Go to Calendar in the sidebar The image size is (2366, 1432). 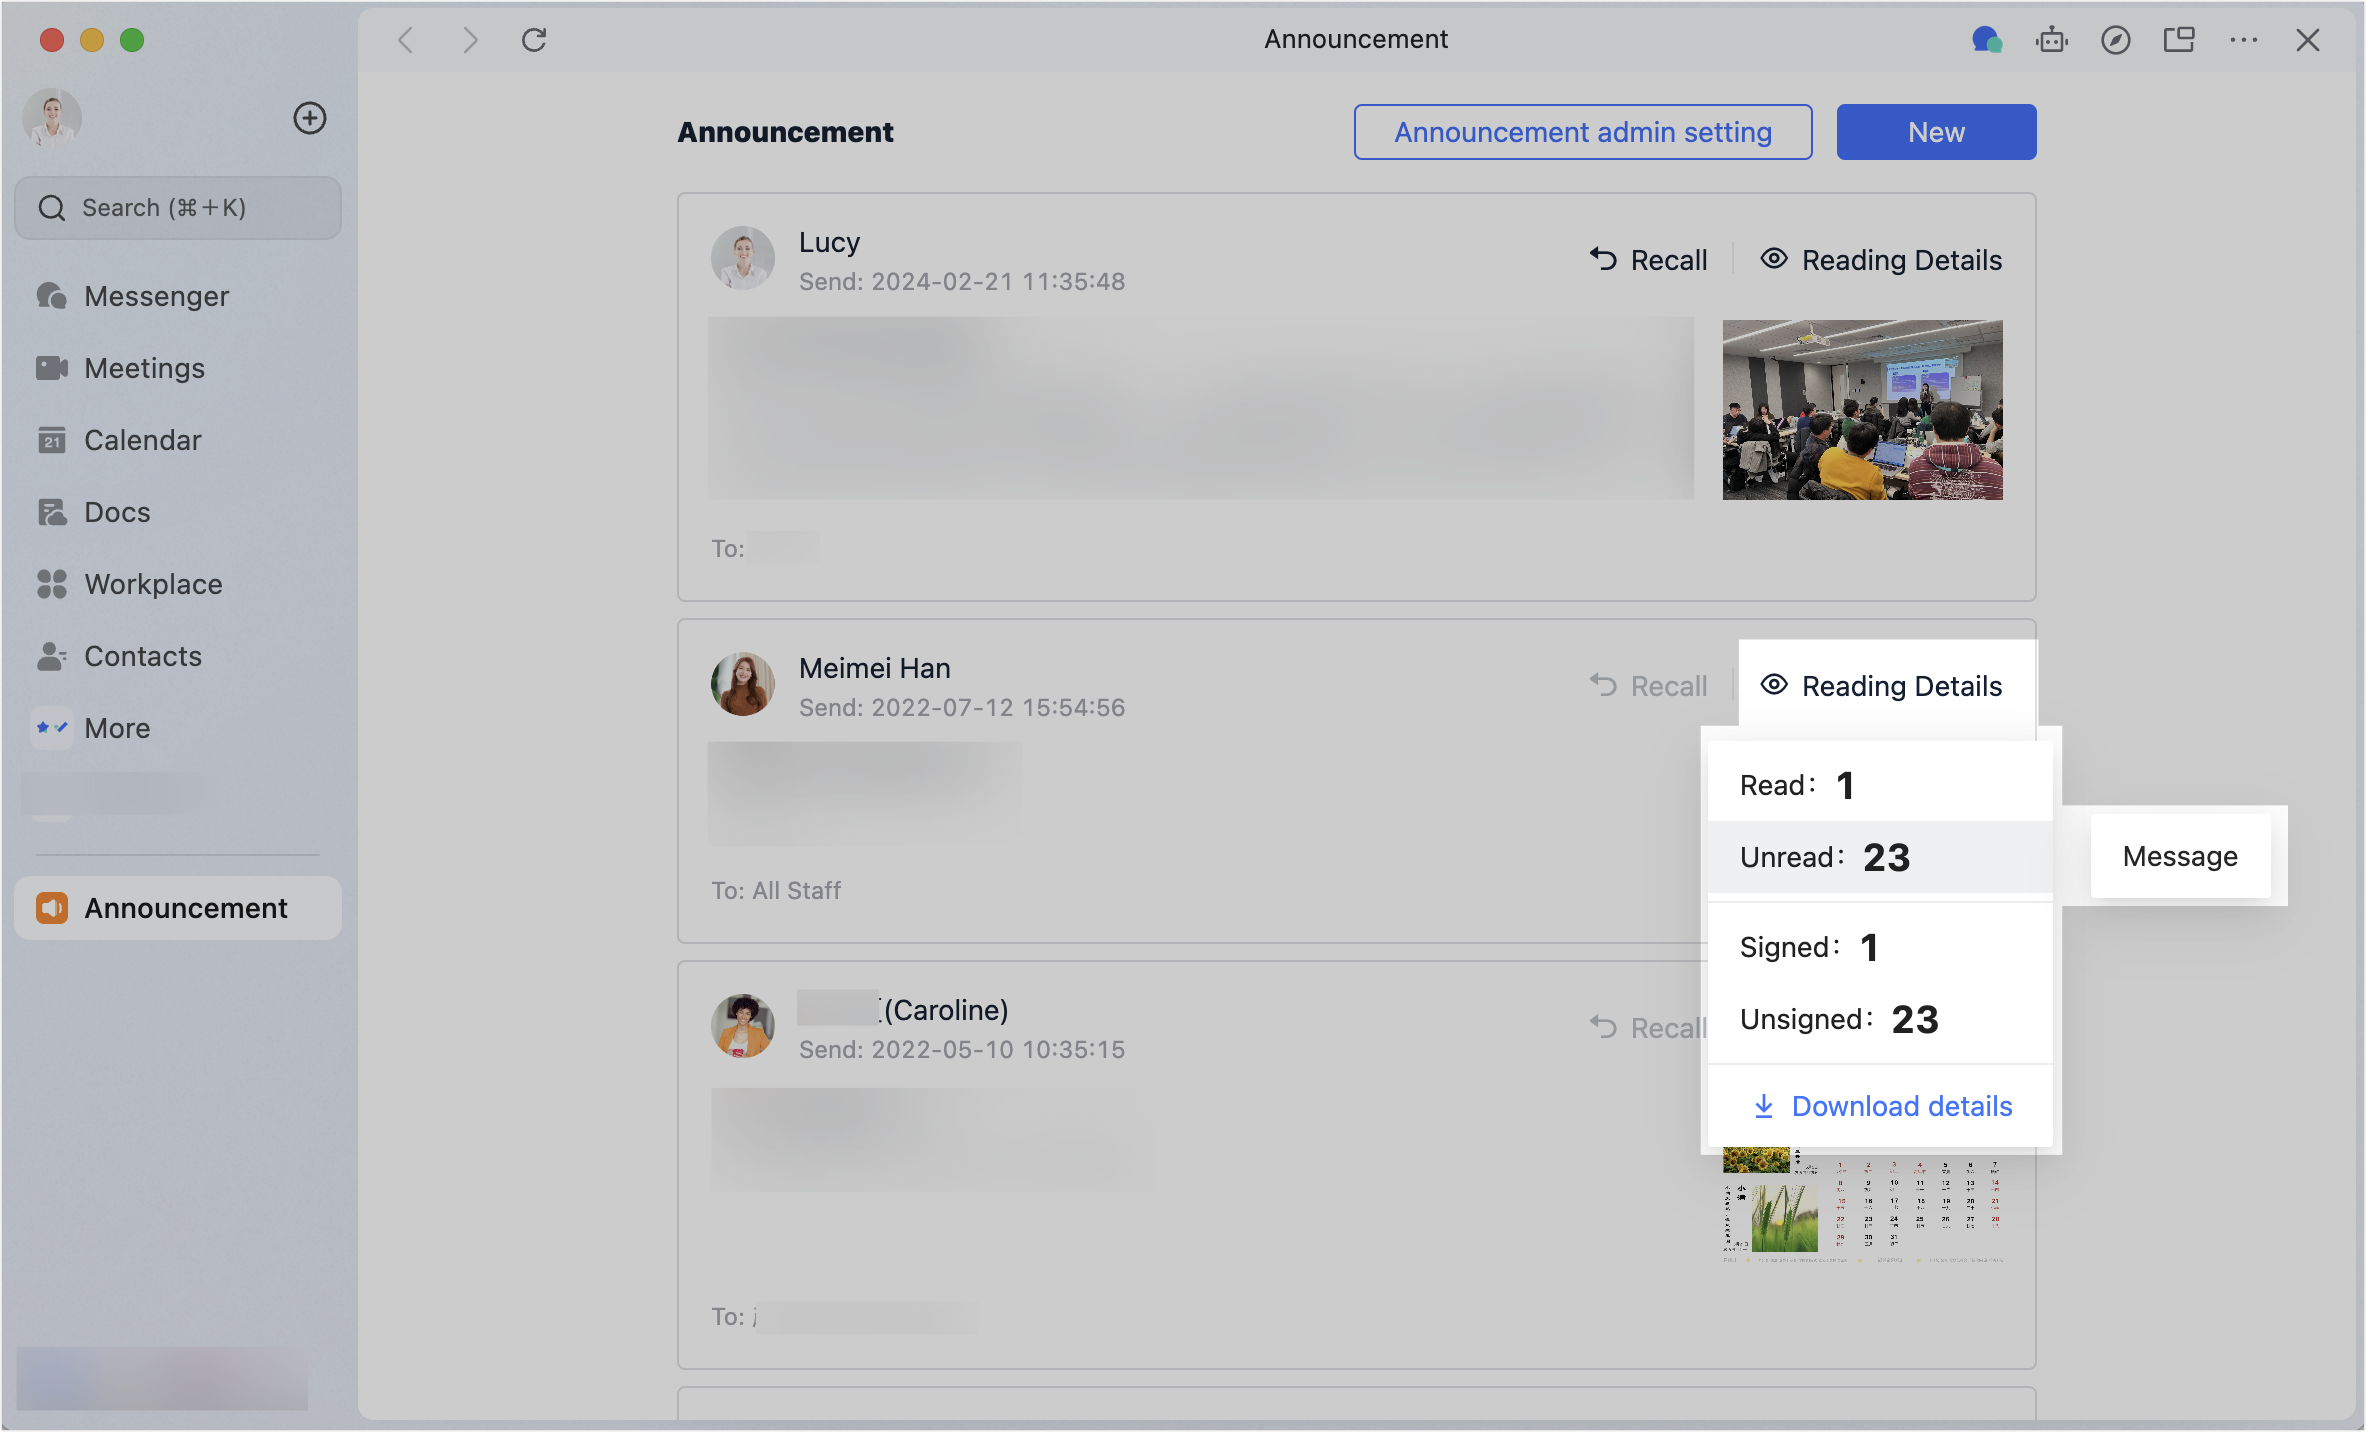142,440
